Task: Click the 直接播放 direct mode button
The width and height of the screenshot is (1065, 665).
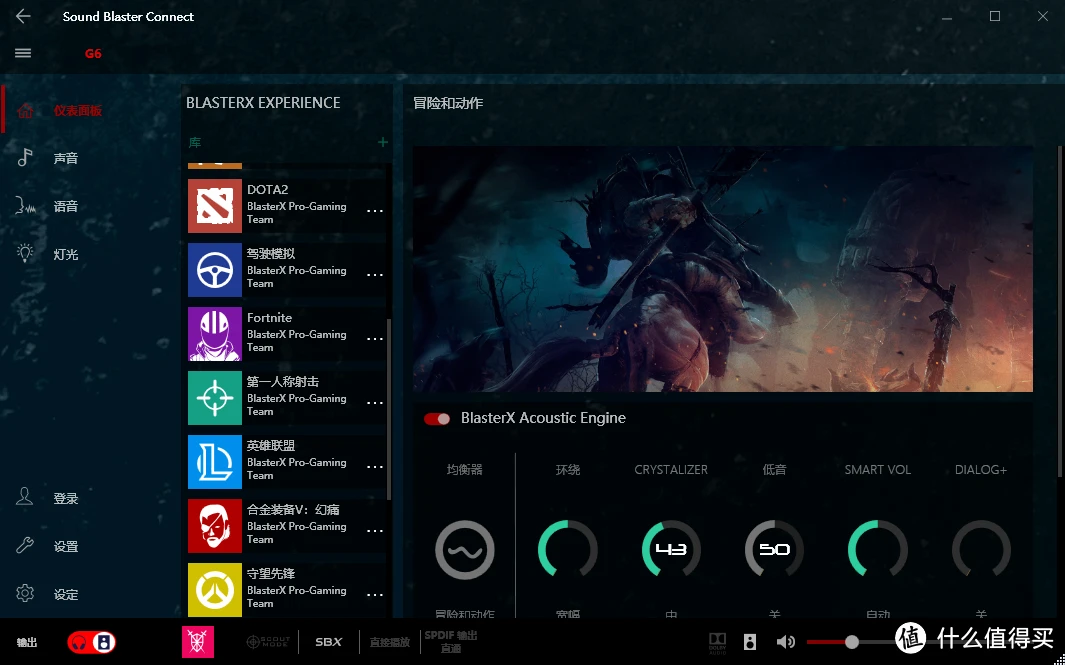Action: point(390,642)
